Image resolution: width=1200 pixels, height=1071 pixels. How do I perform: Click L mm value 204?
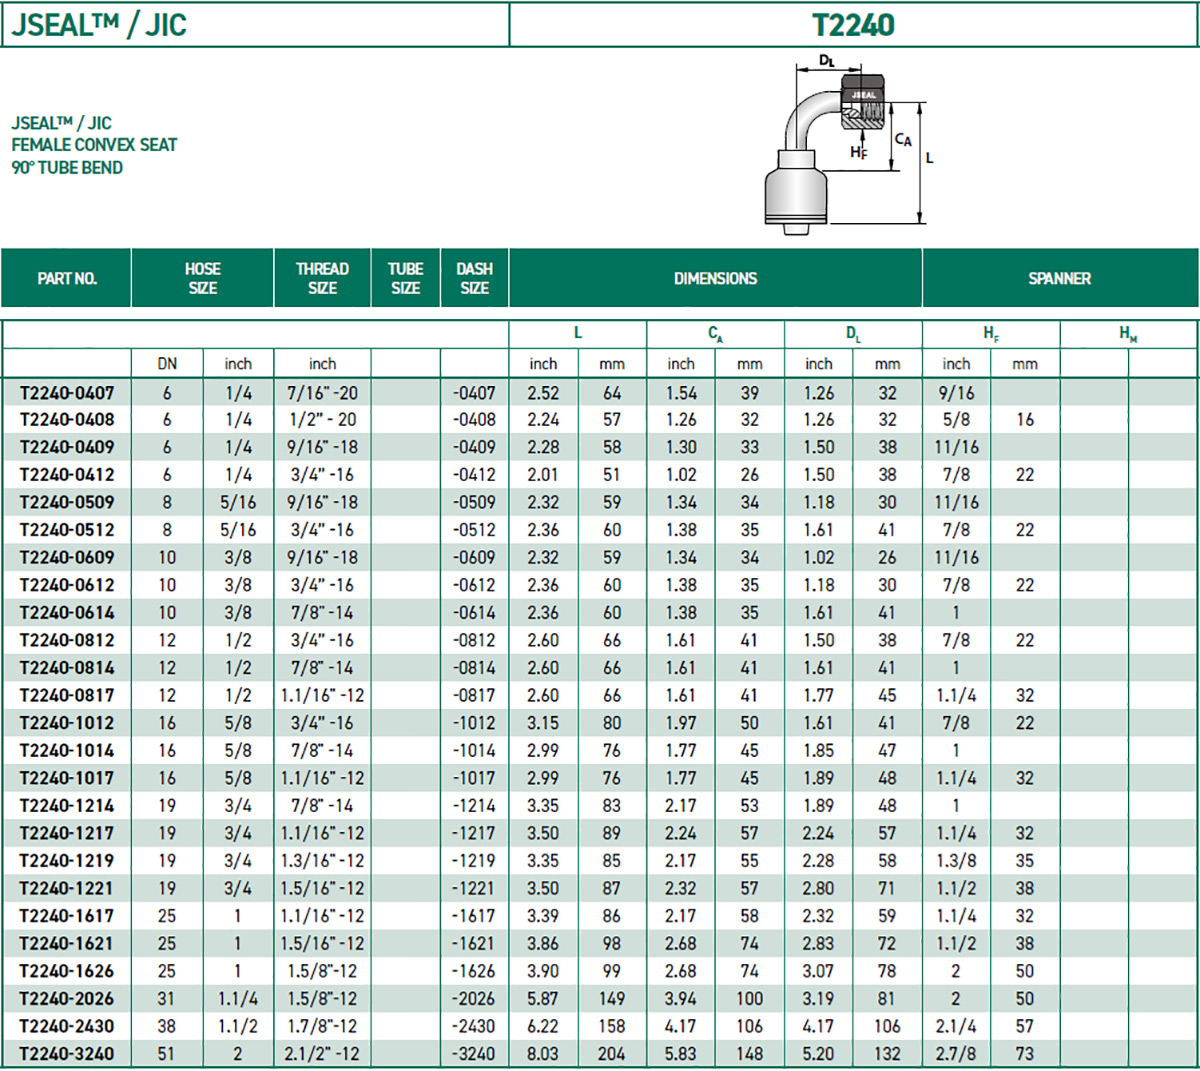coord(612,1053)
